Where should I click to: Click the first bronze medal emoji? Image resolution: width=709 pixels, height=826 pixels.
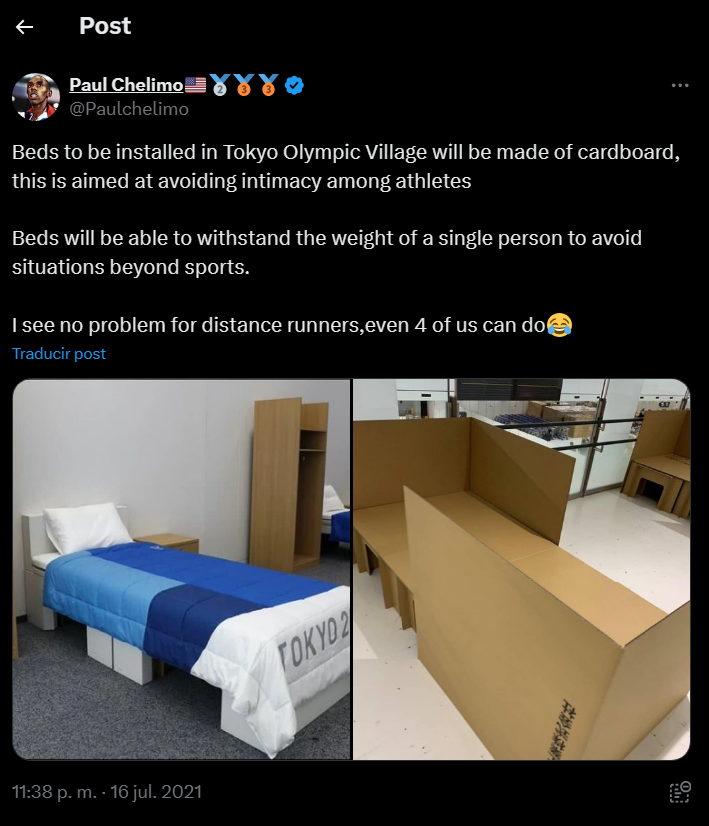[243, 85]
